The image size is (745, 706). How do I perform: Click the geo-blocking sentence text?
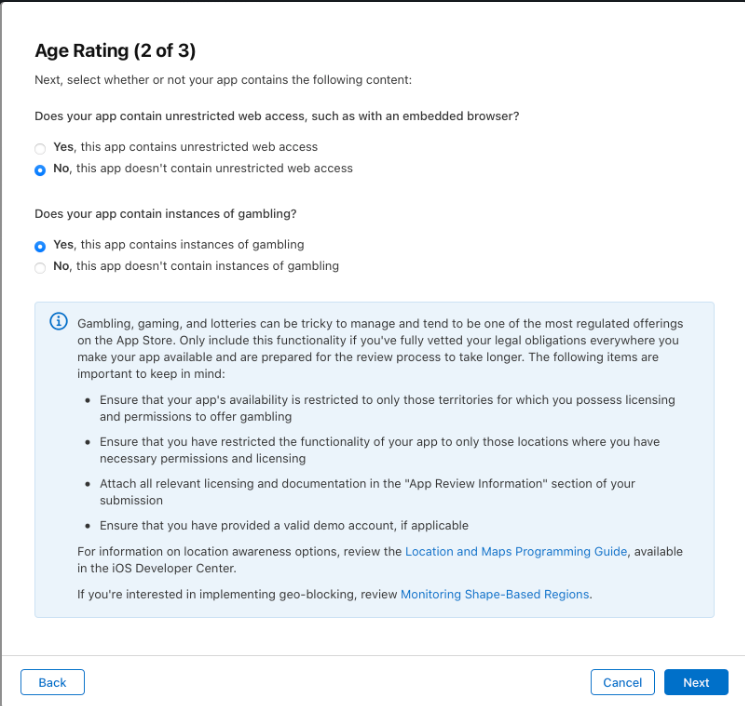(238, 594)
